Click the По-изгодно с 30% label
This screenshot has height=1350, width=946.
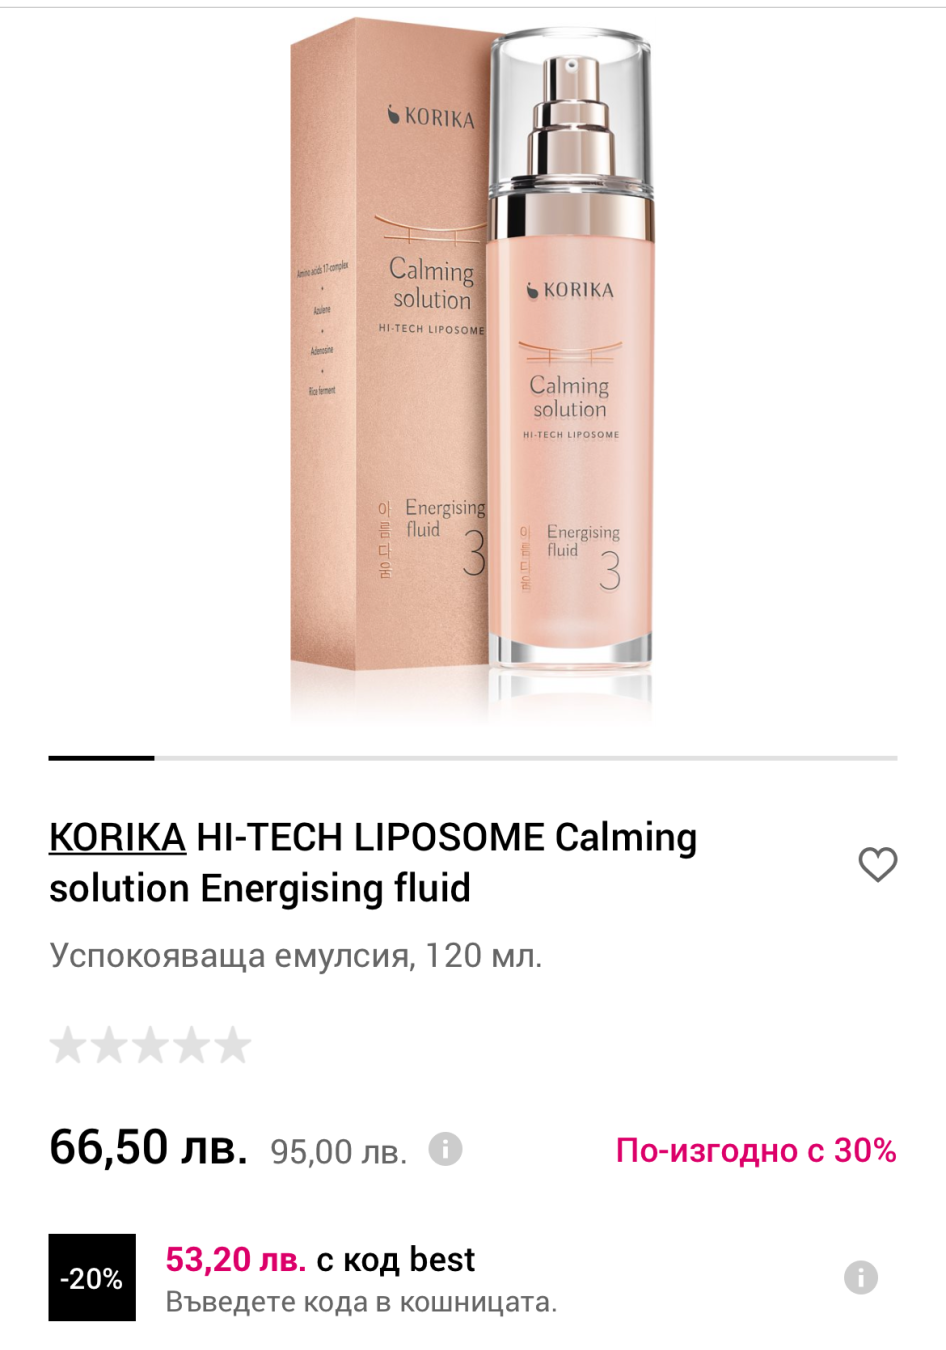pos(756,1150)
